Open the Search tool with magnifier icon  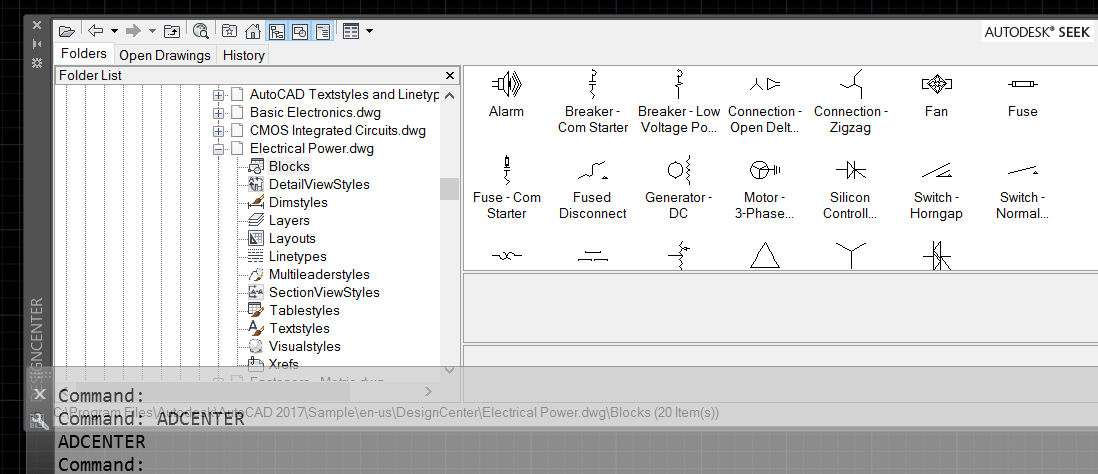tap(200, 31)
